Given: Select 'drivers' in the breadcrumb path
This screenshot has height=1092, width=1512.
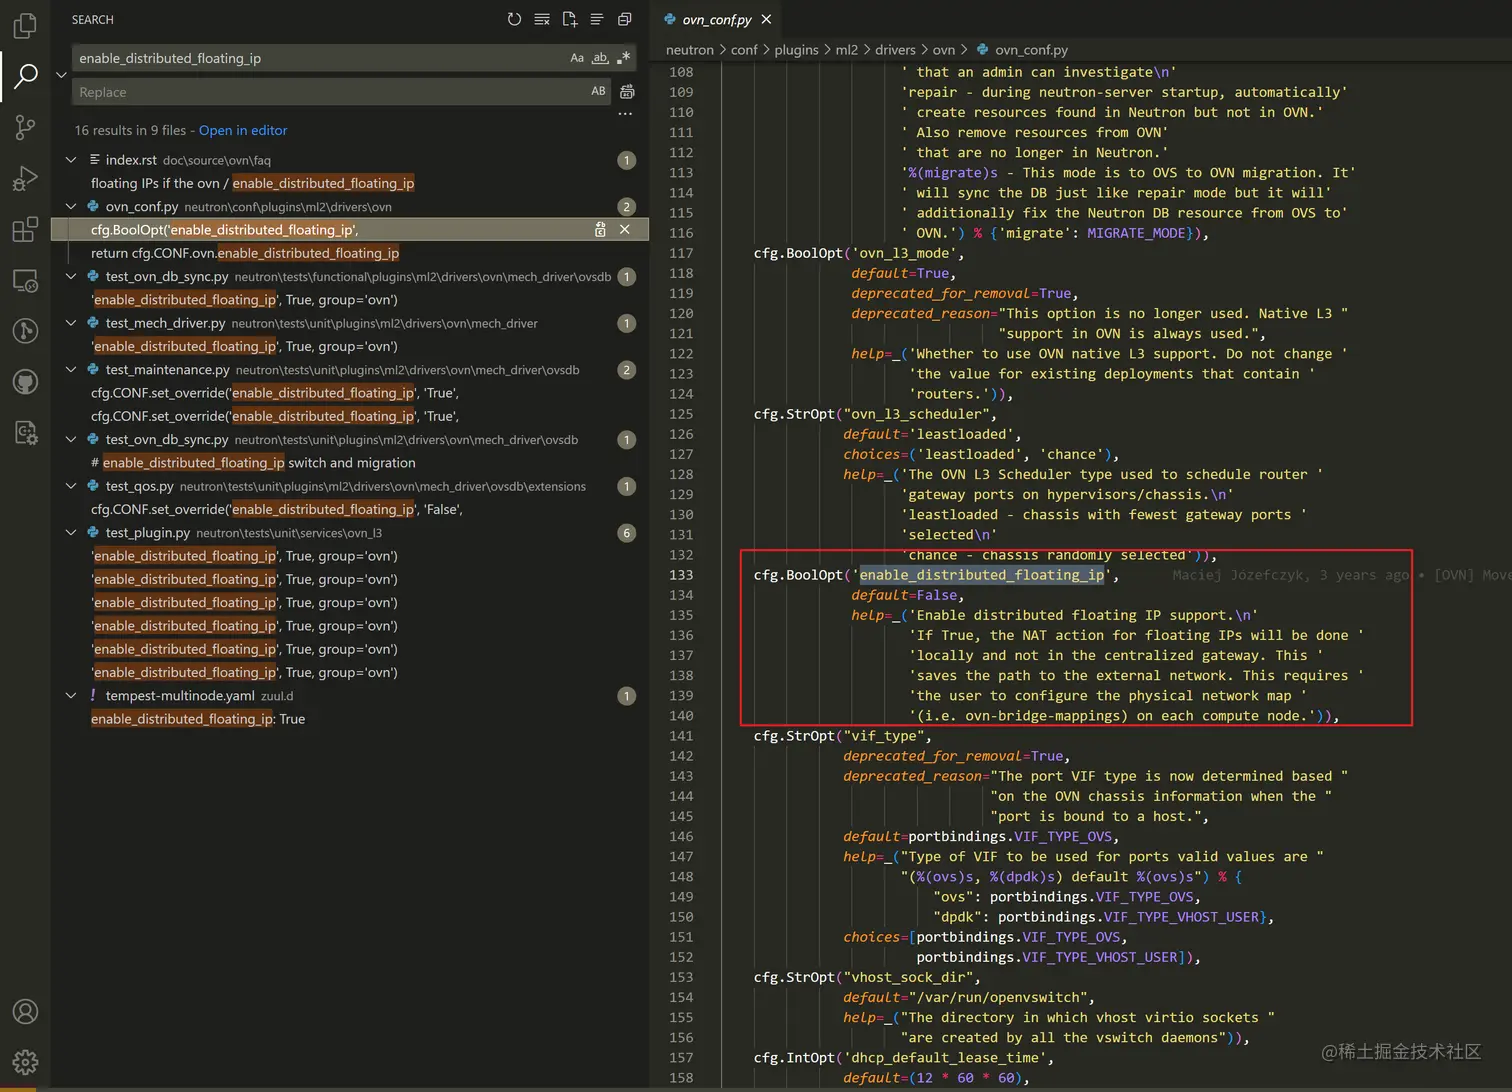Looking at the screenshot, I should coord(895,50).
